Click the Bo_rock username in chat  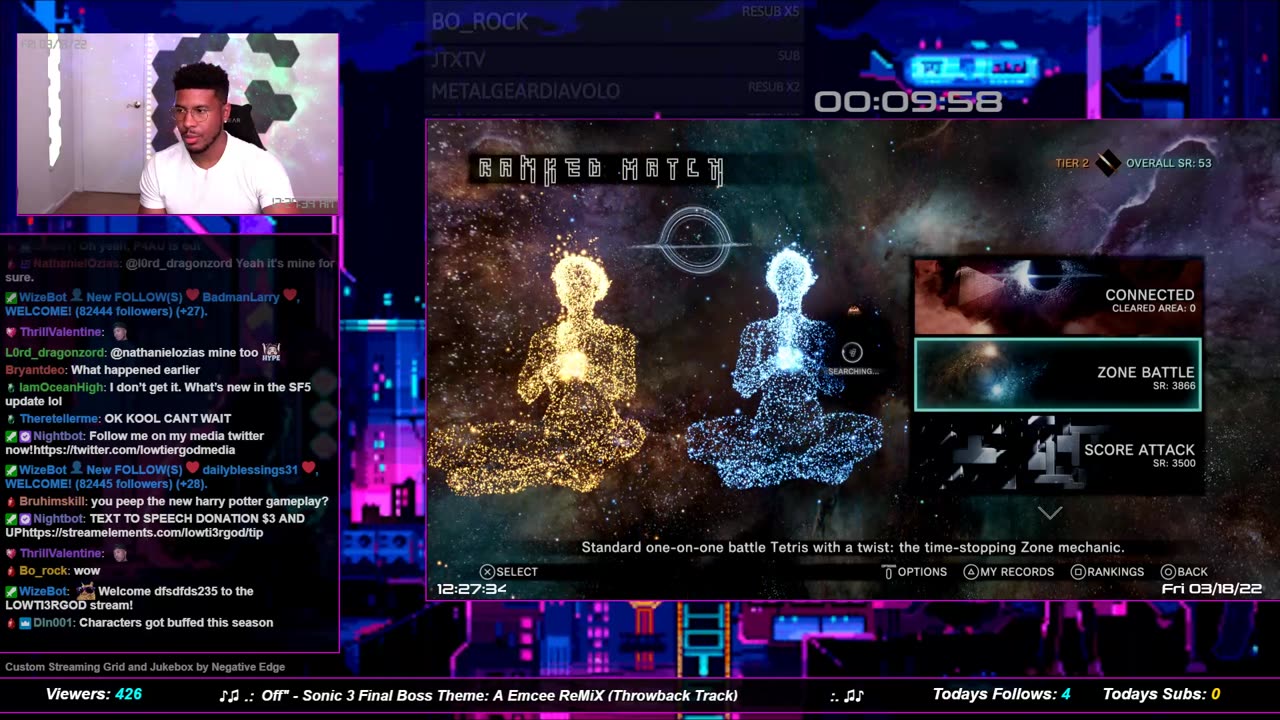coord(44,570)
